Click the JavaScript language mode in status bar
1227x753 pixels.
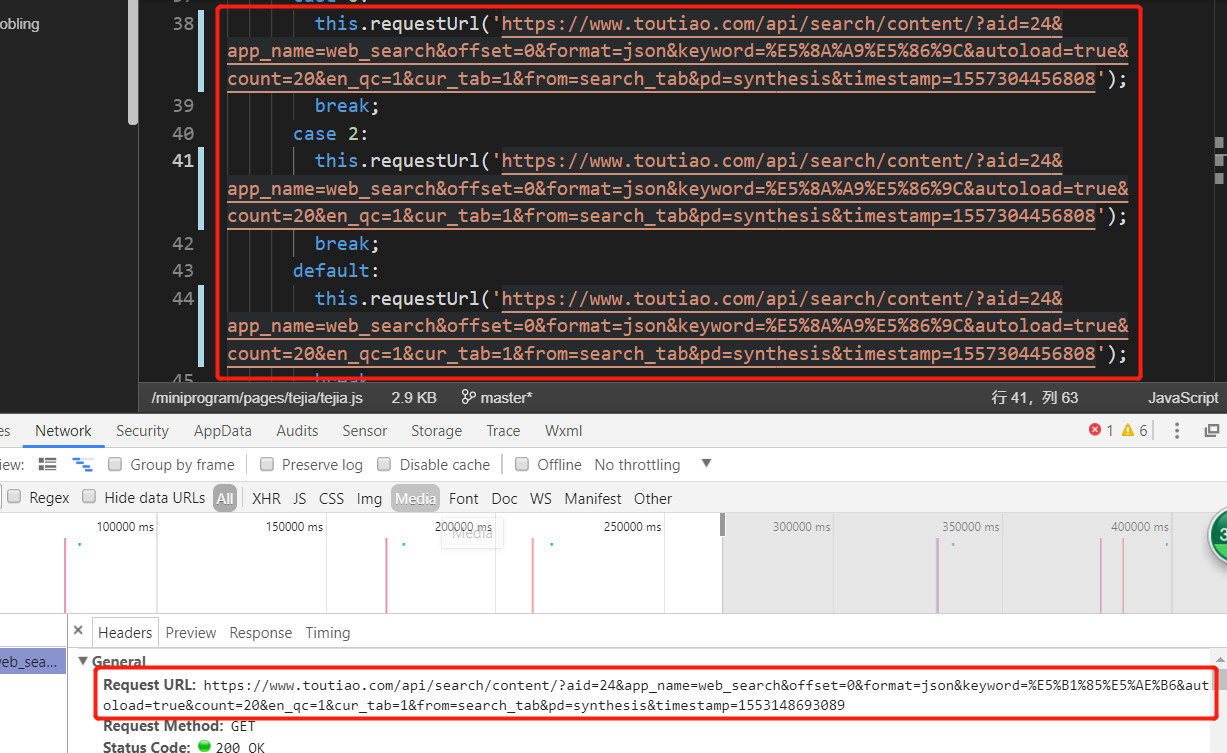point(1183,397)
